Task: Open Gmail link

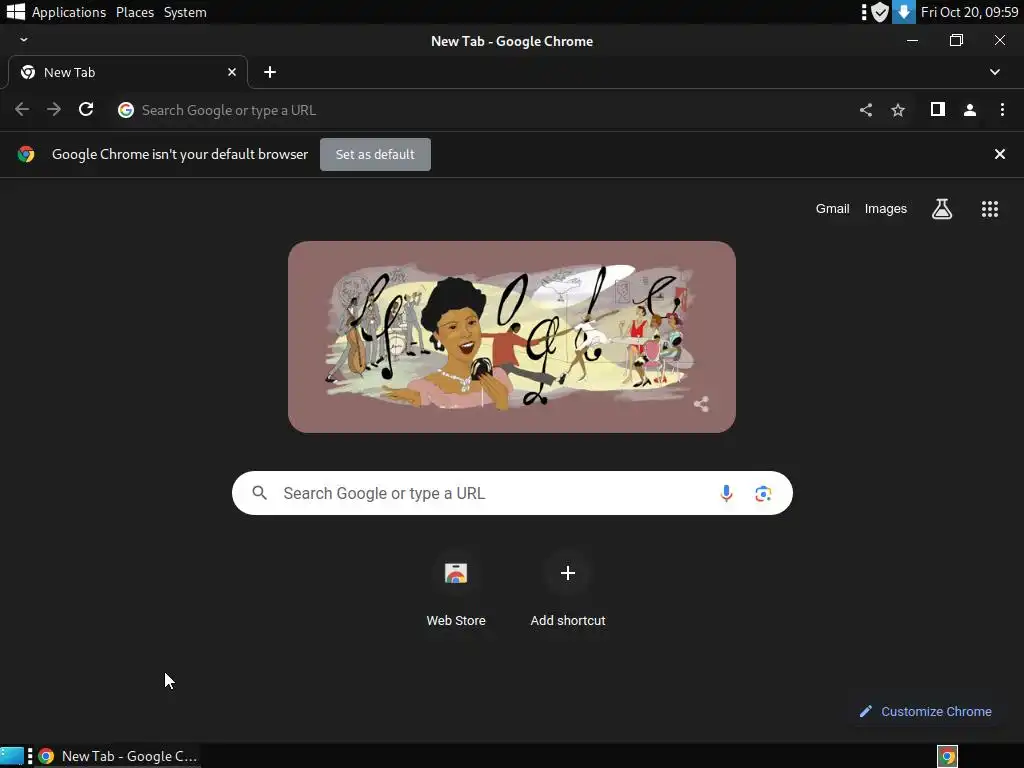Action: click(832, 209)
